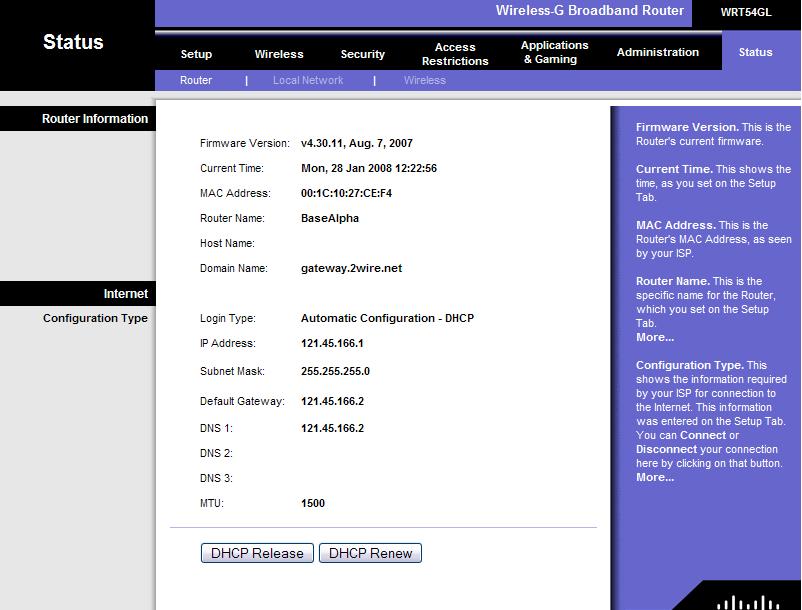Click the MAC Address help heading
This screenshot has height=610, width=802.
pyautogui.click(x=676, y=225)
